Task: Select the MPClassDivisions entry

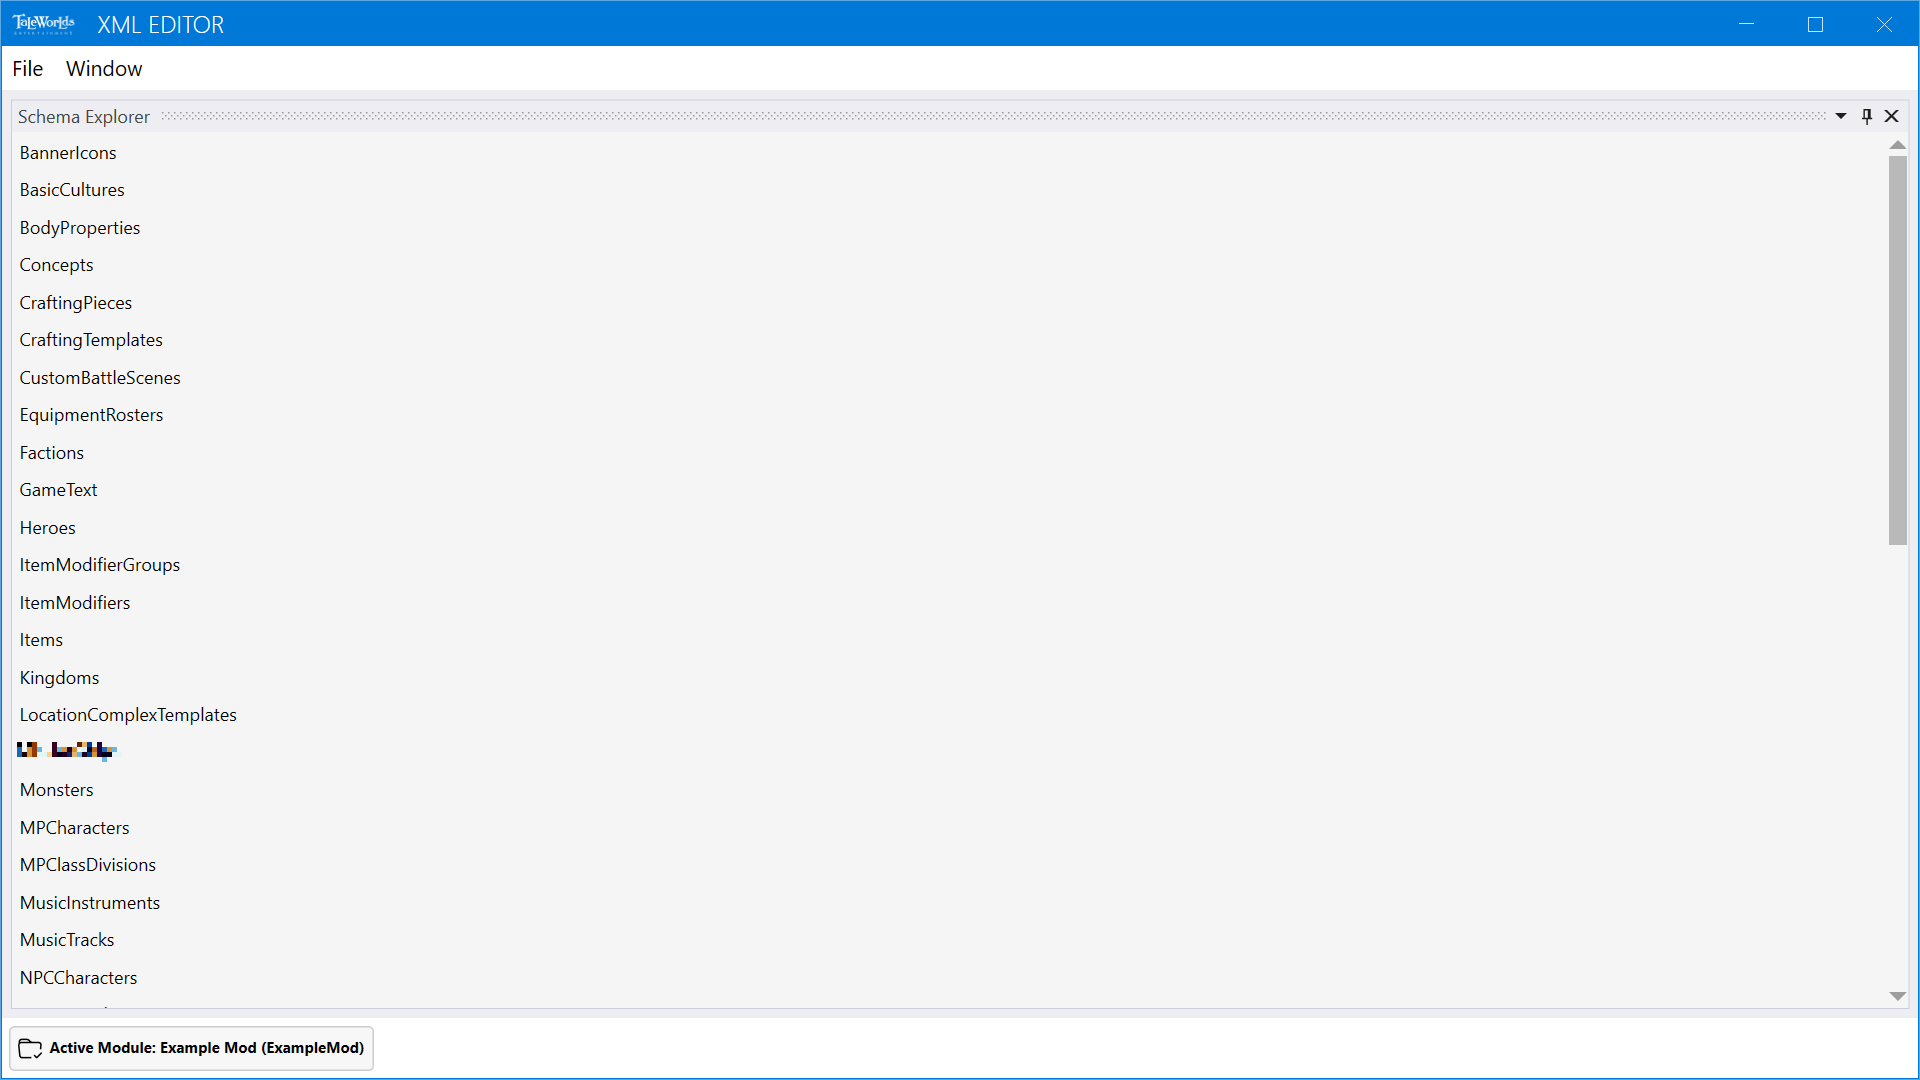Action: (88, 865)
